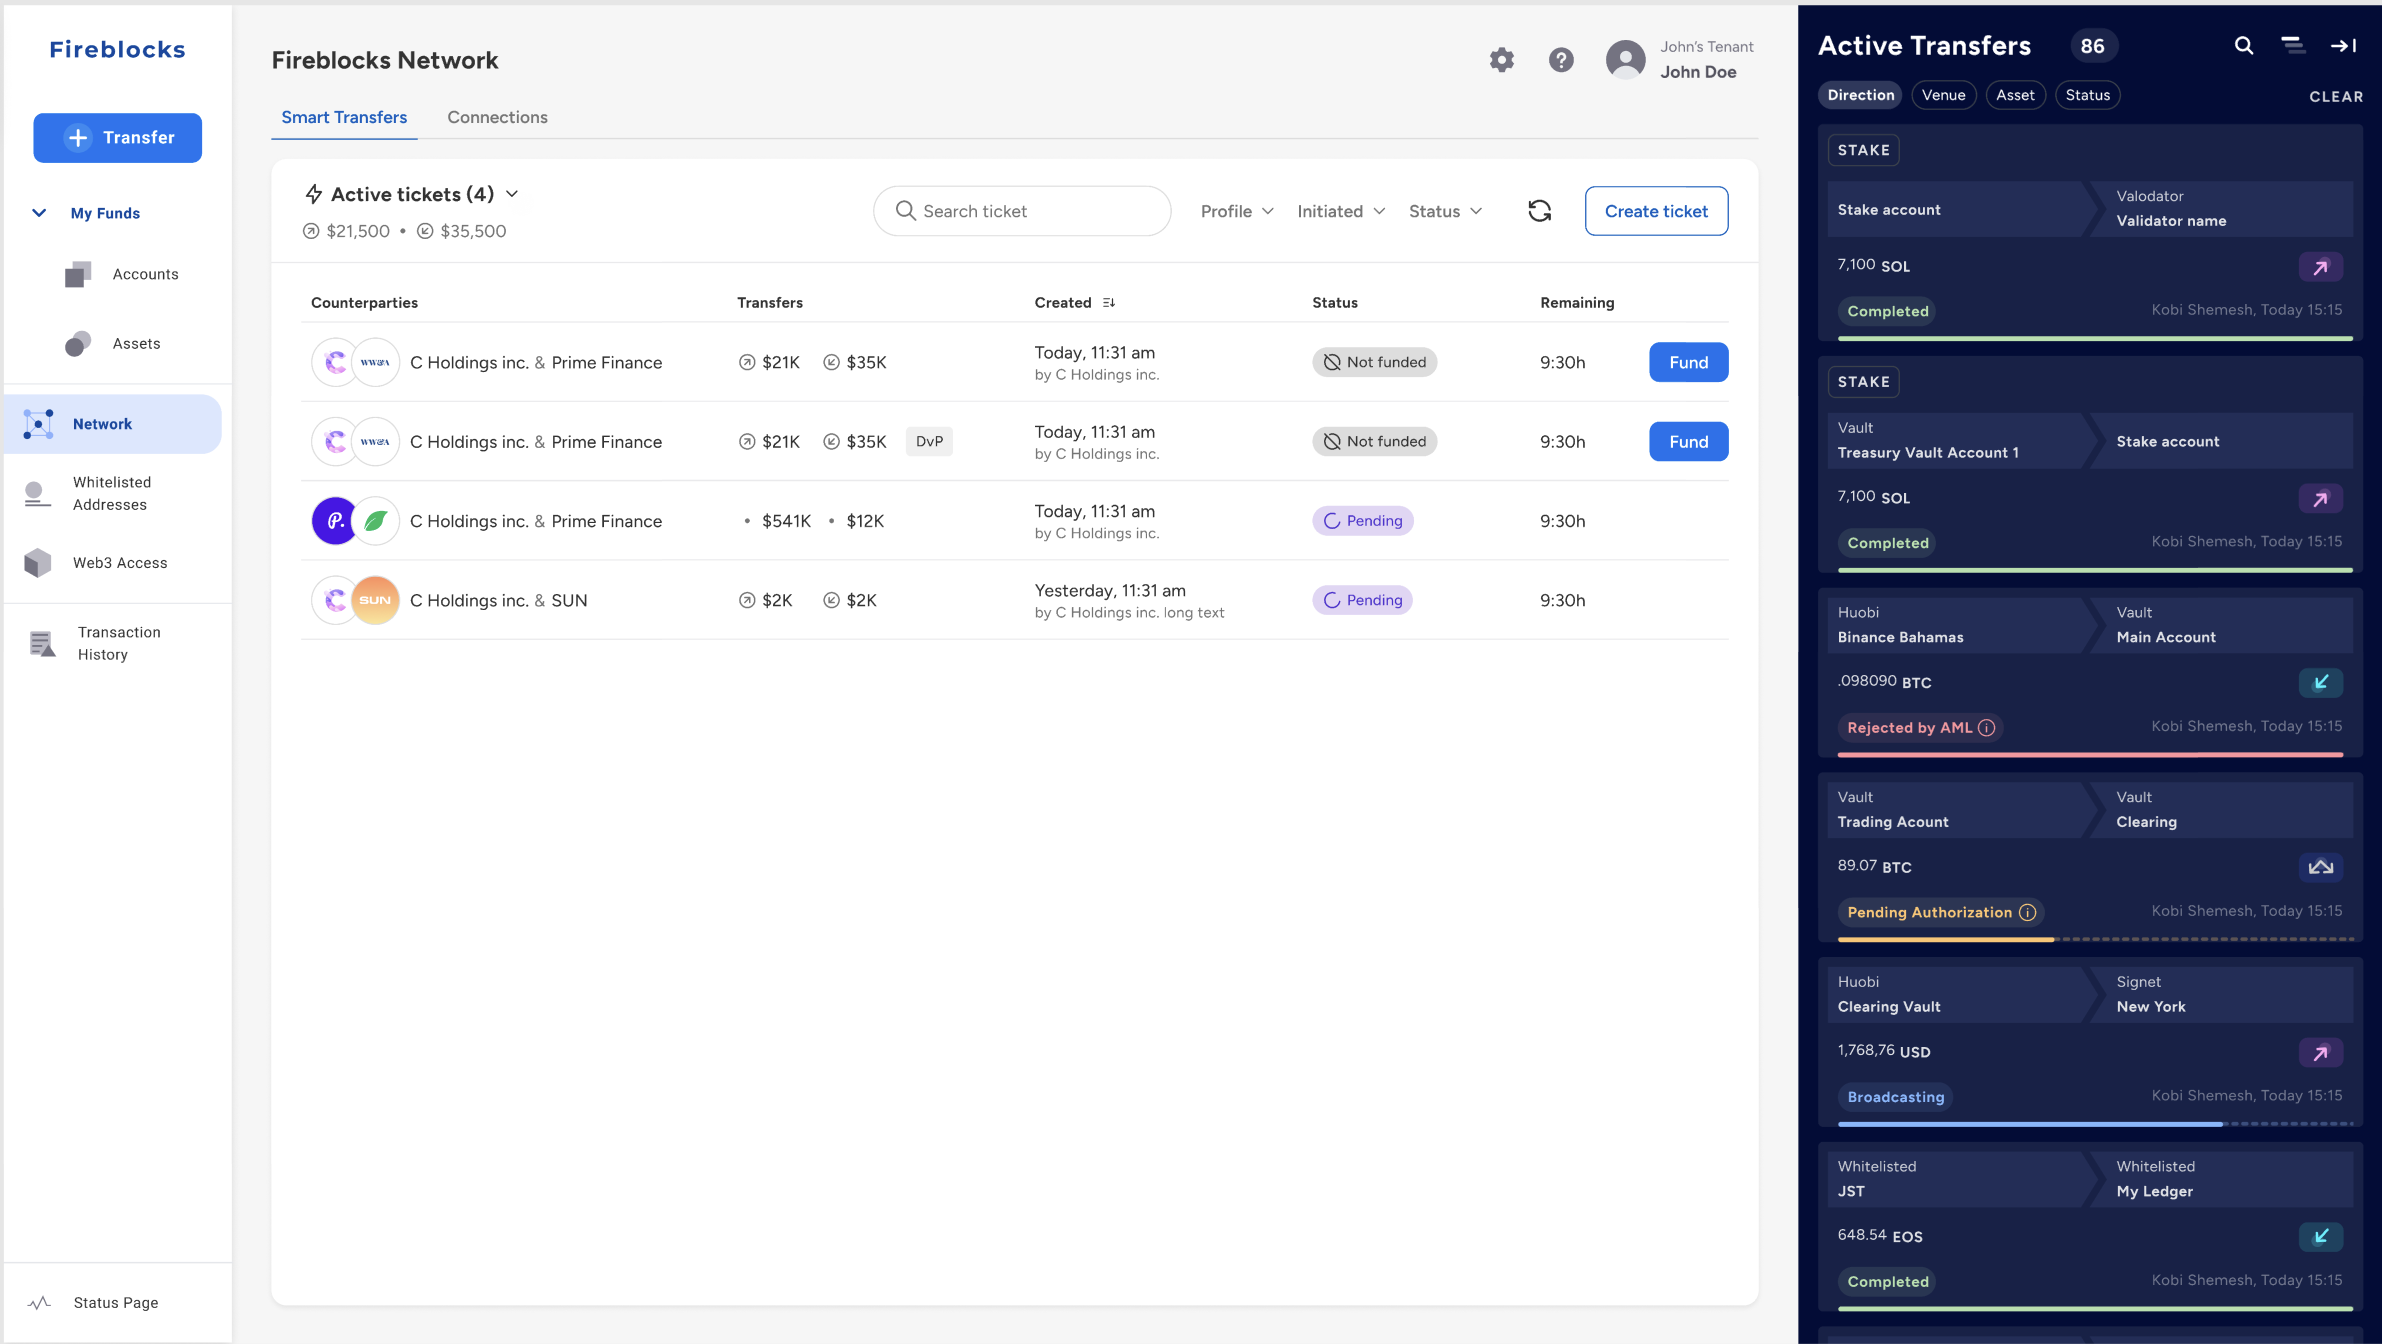Refresh the tickets list

pos(1539,211)
